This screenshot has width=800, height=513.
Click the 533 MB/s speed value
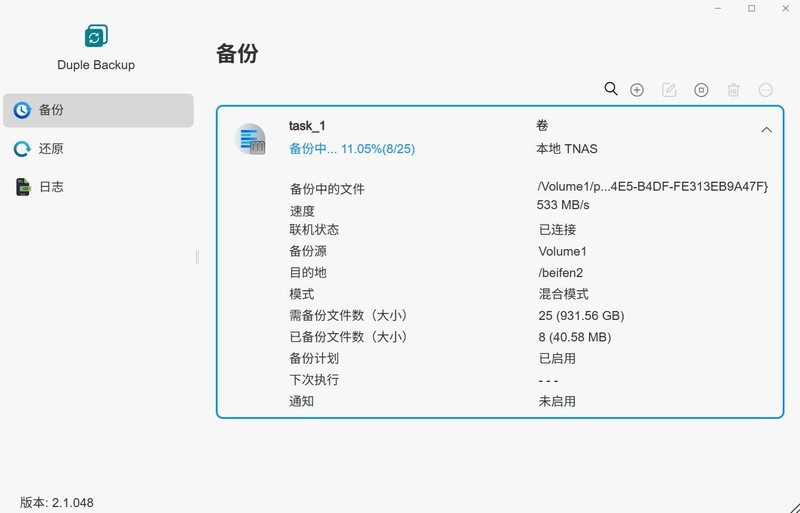(563, 205)
